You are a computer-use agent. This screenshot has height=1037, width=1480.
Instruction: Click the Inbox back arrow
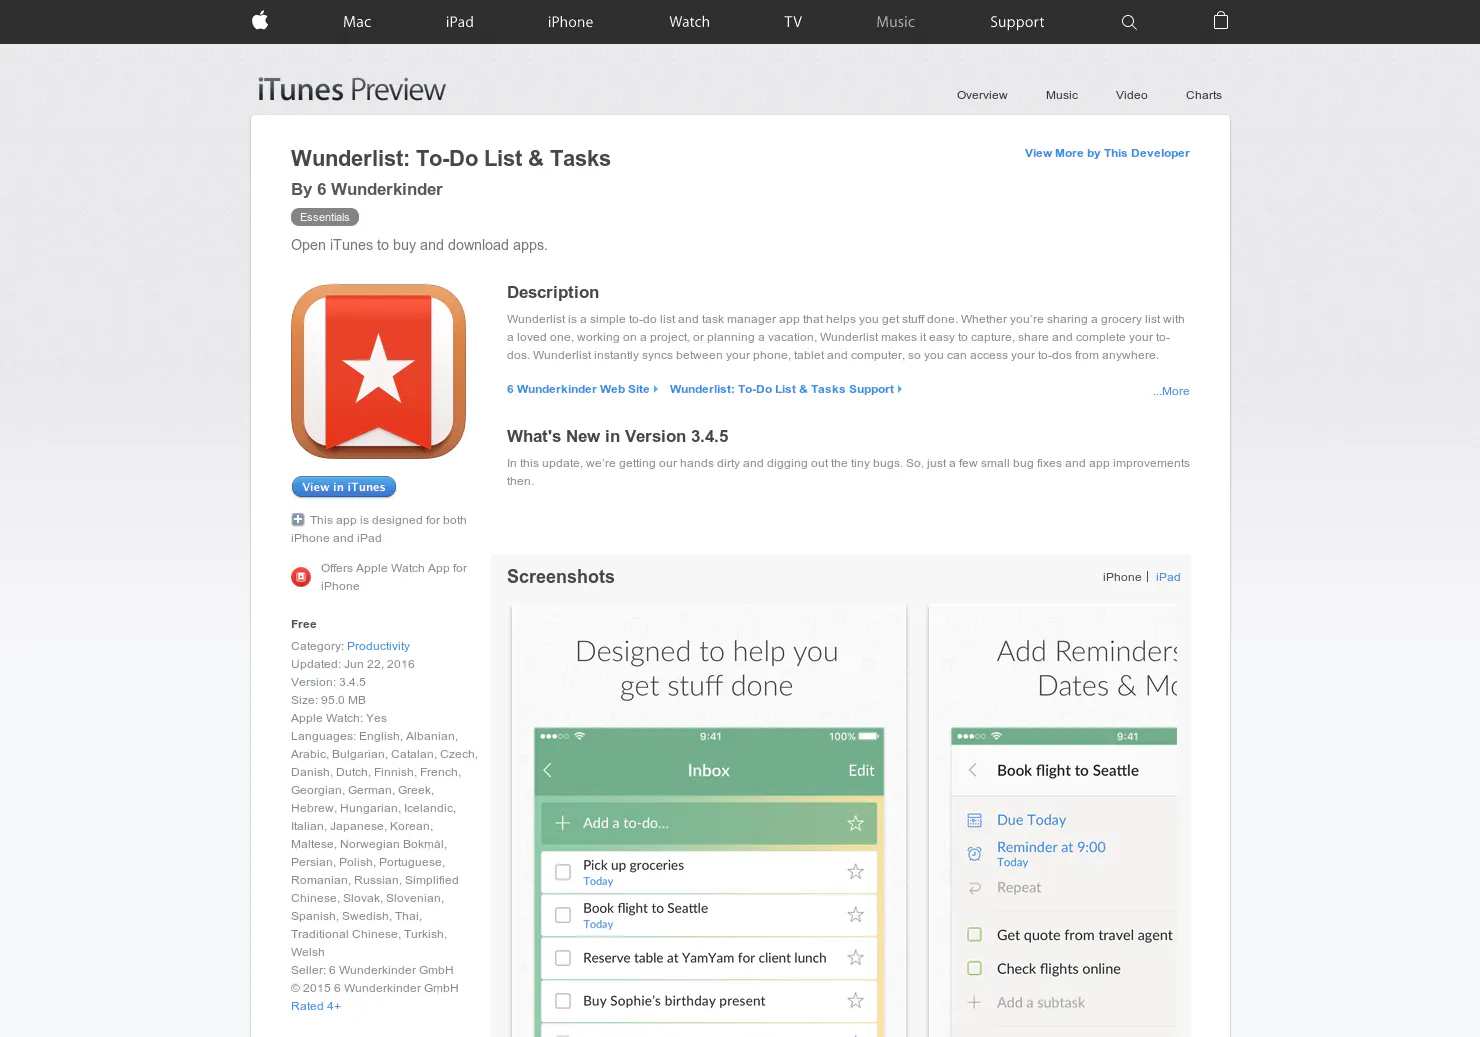[547, 770]
